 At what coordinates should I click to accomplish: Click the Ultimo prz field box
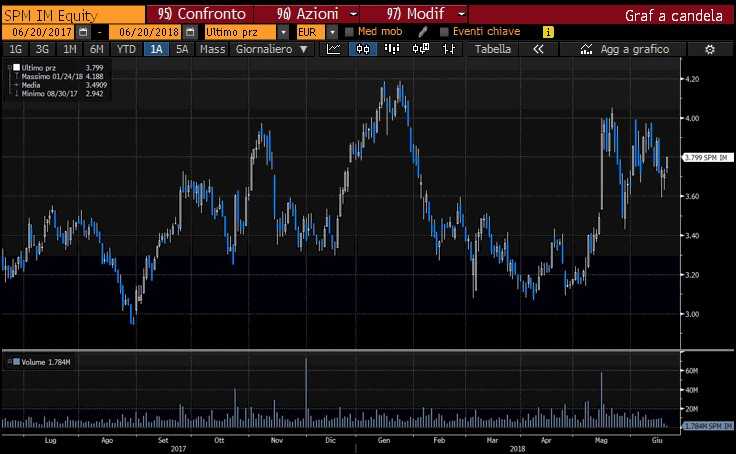(240, 32)
